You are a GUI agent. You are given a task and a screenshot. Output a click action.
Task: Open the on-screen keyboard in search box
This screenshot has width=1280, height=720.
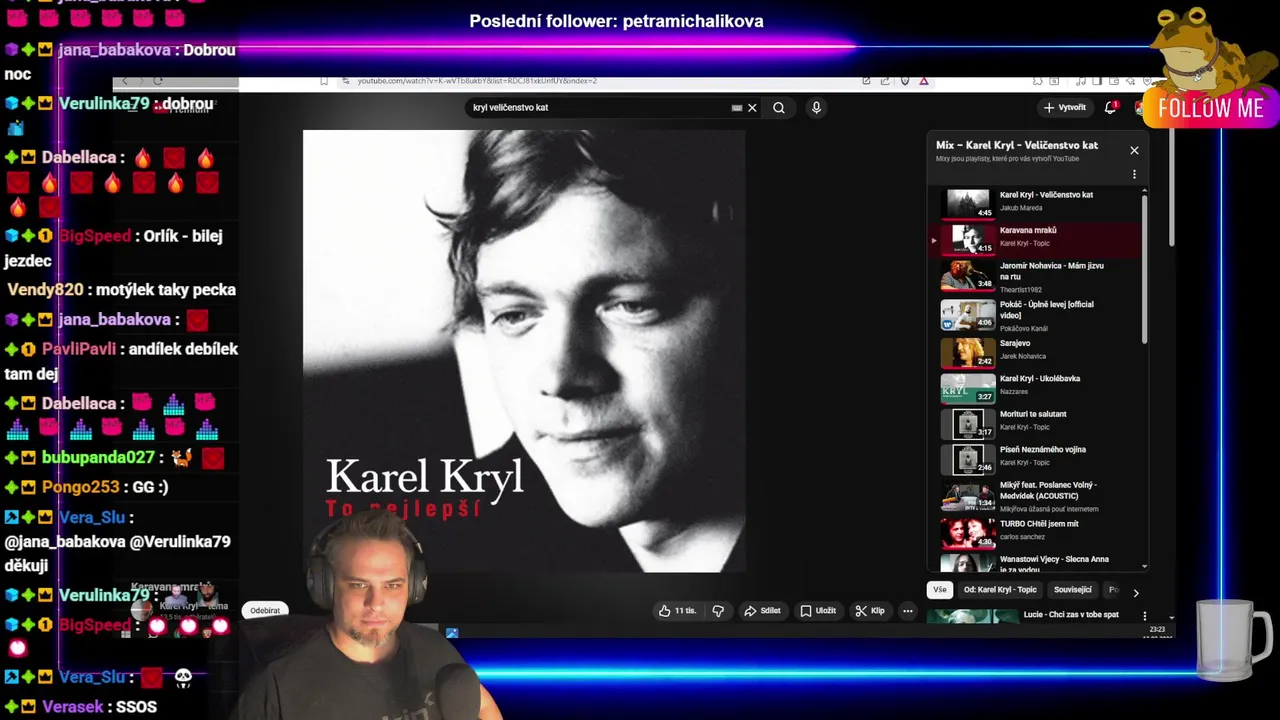(737, 108)
